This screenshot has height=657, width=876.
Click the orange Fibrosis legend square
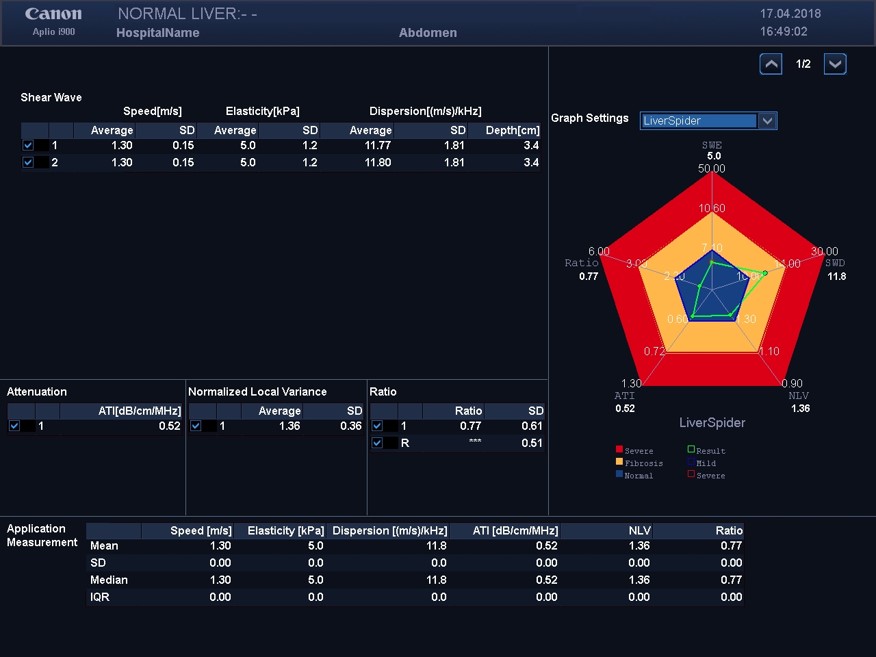tap(620, 463)
